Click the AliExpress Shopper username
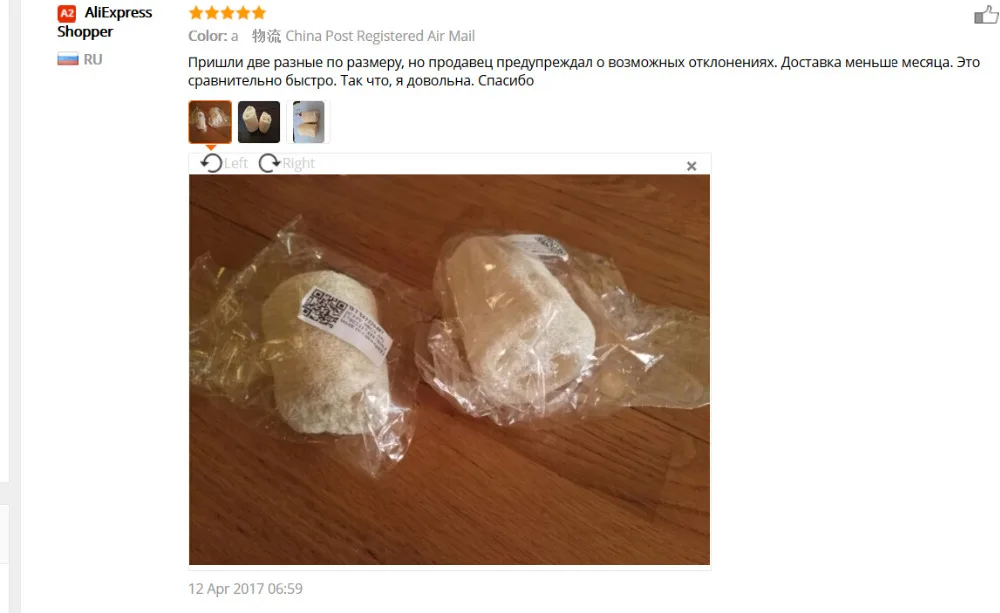This screenshot has width=1000, height=613. [x=105, y=22]
